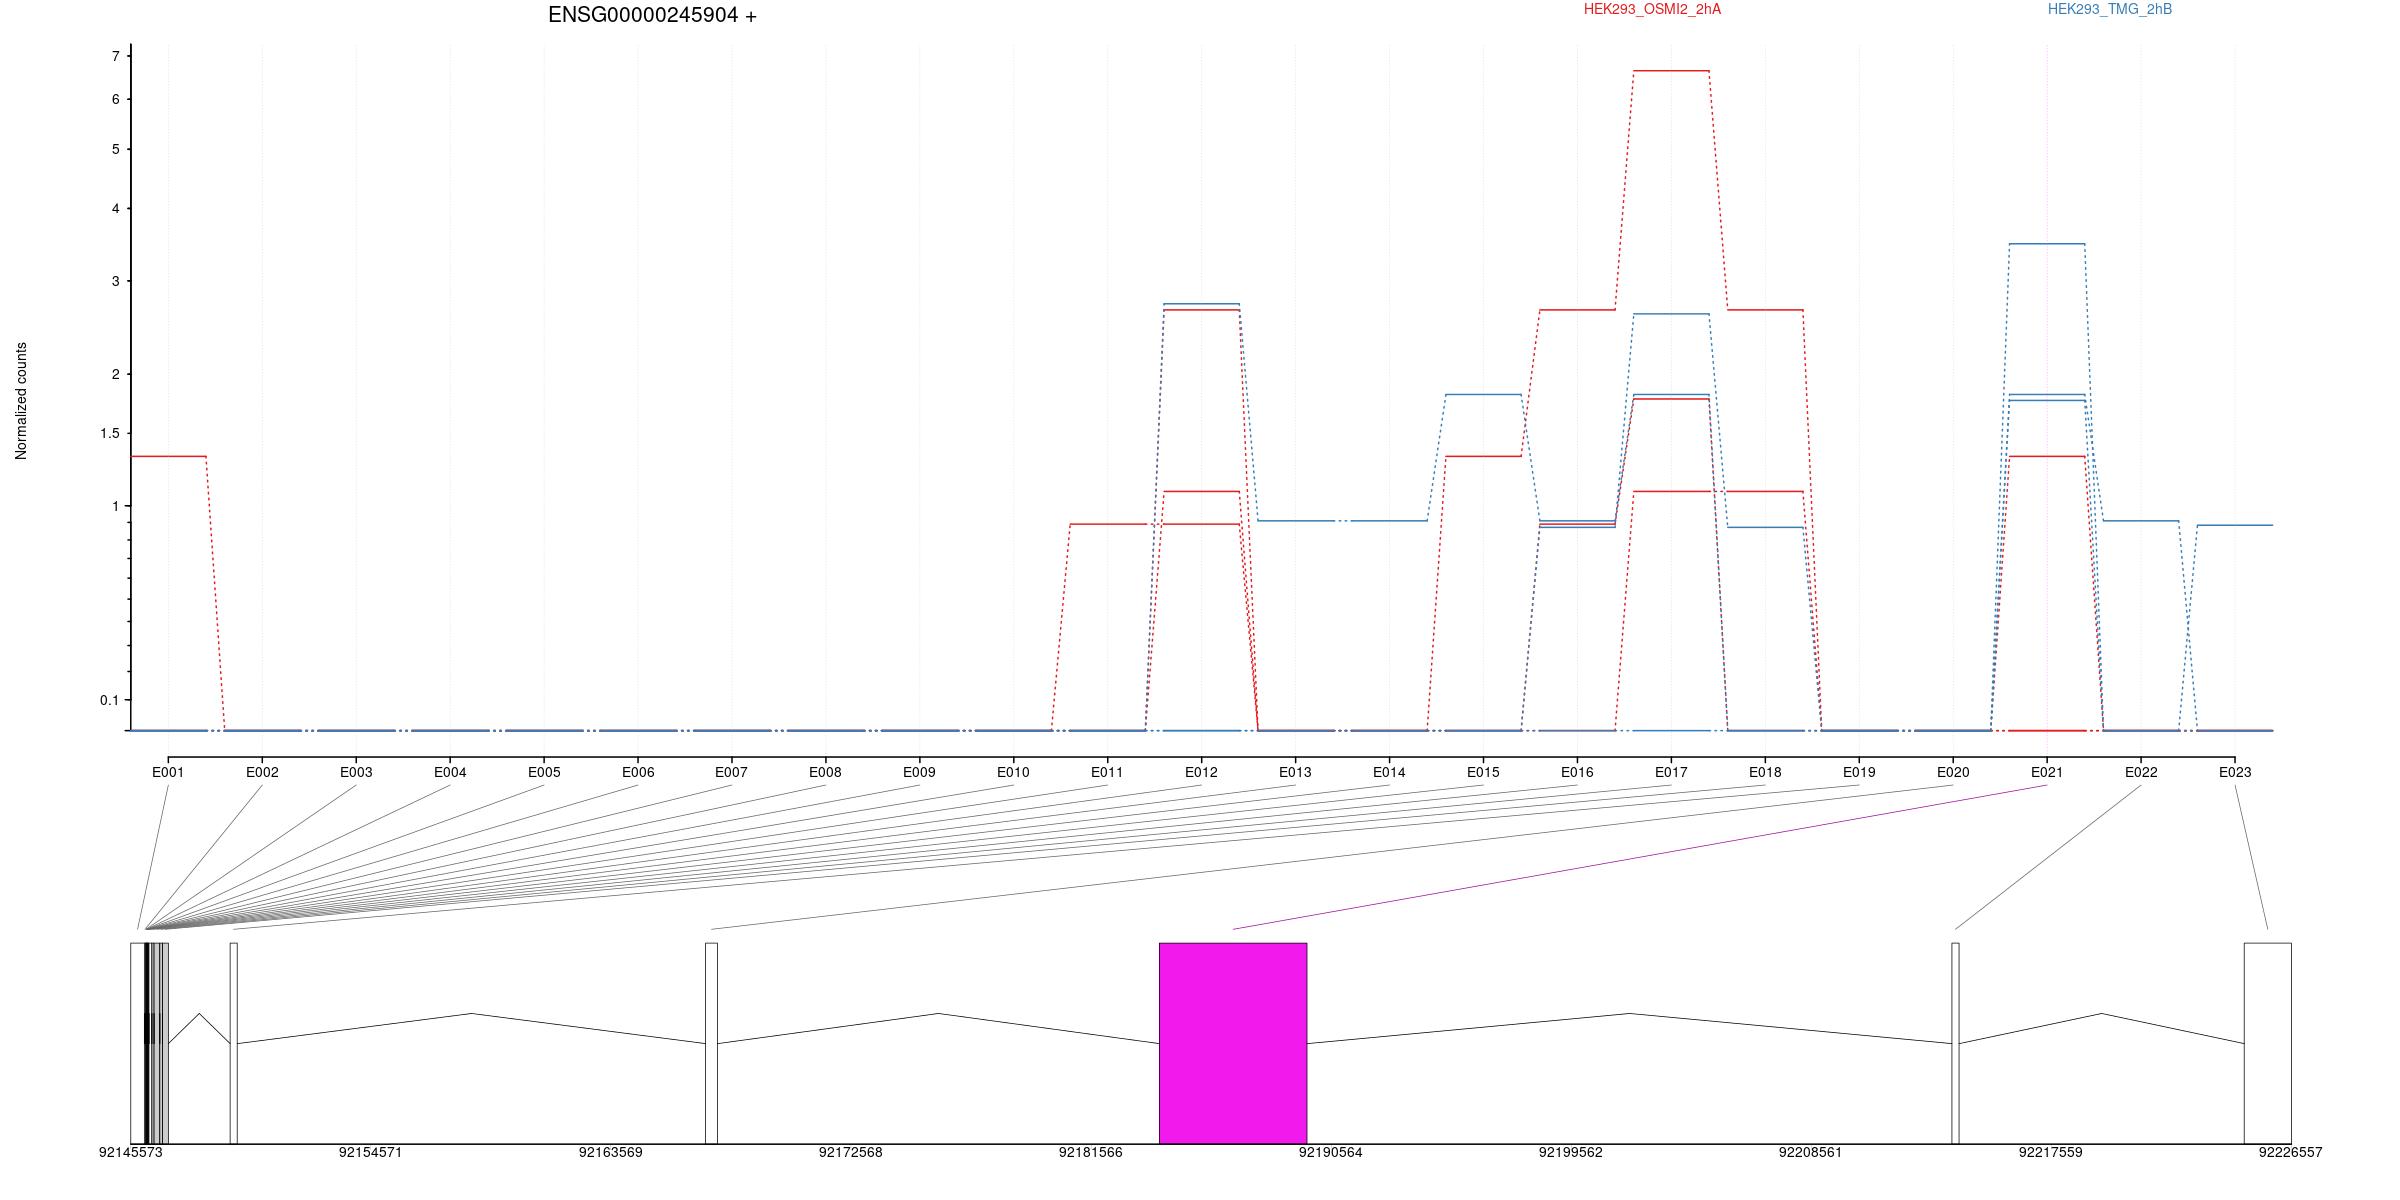Click genomic coordinate 92145573

[131, 1152]
